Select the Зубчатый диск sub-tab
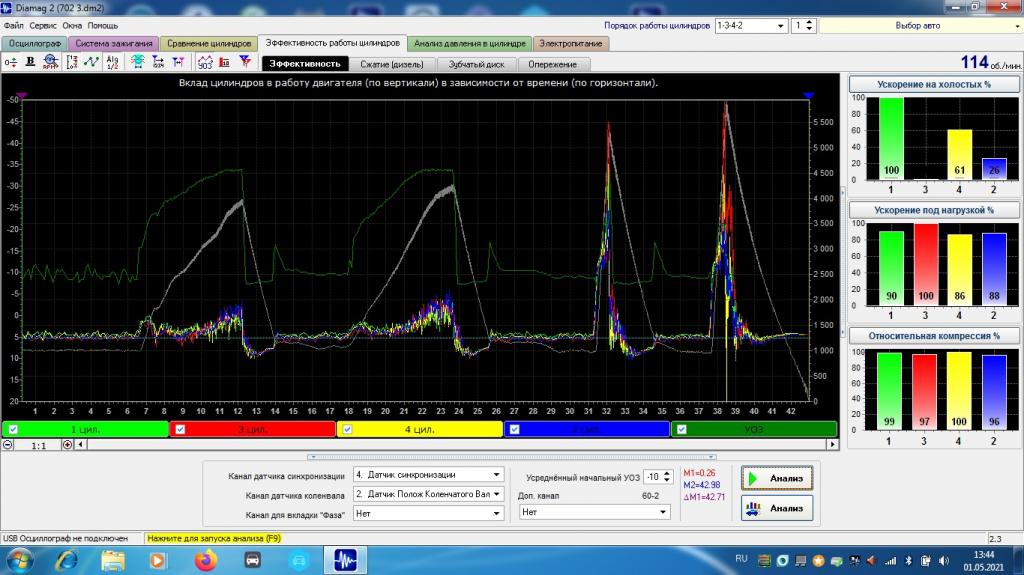Image resolution: width=1024 pixels, height=575 pixels. [476, 64]
